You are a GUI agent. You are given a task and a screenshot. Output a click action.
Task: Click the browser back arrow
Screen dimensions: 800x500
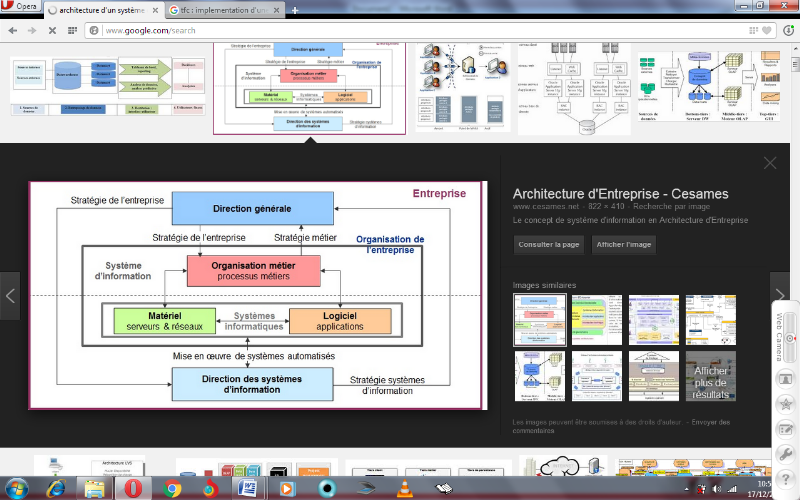click(x=12, y=30)
